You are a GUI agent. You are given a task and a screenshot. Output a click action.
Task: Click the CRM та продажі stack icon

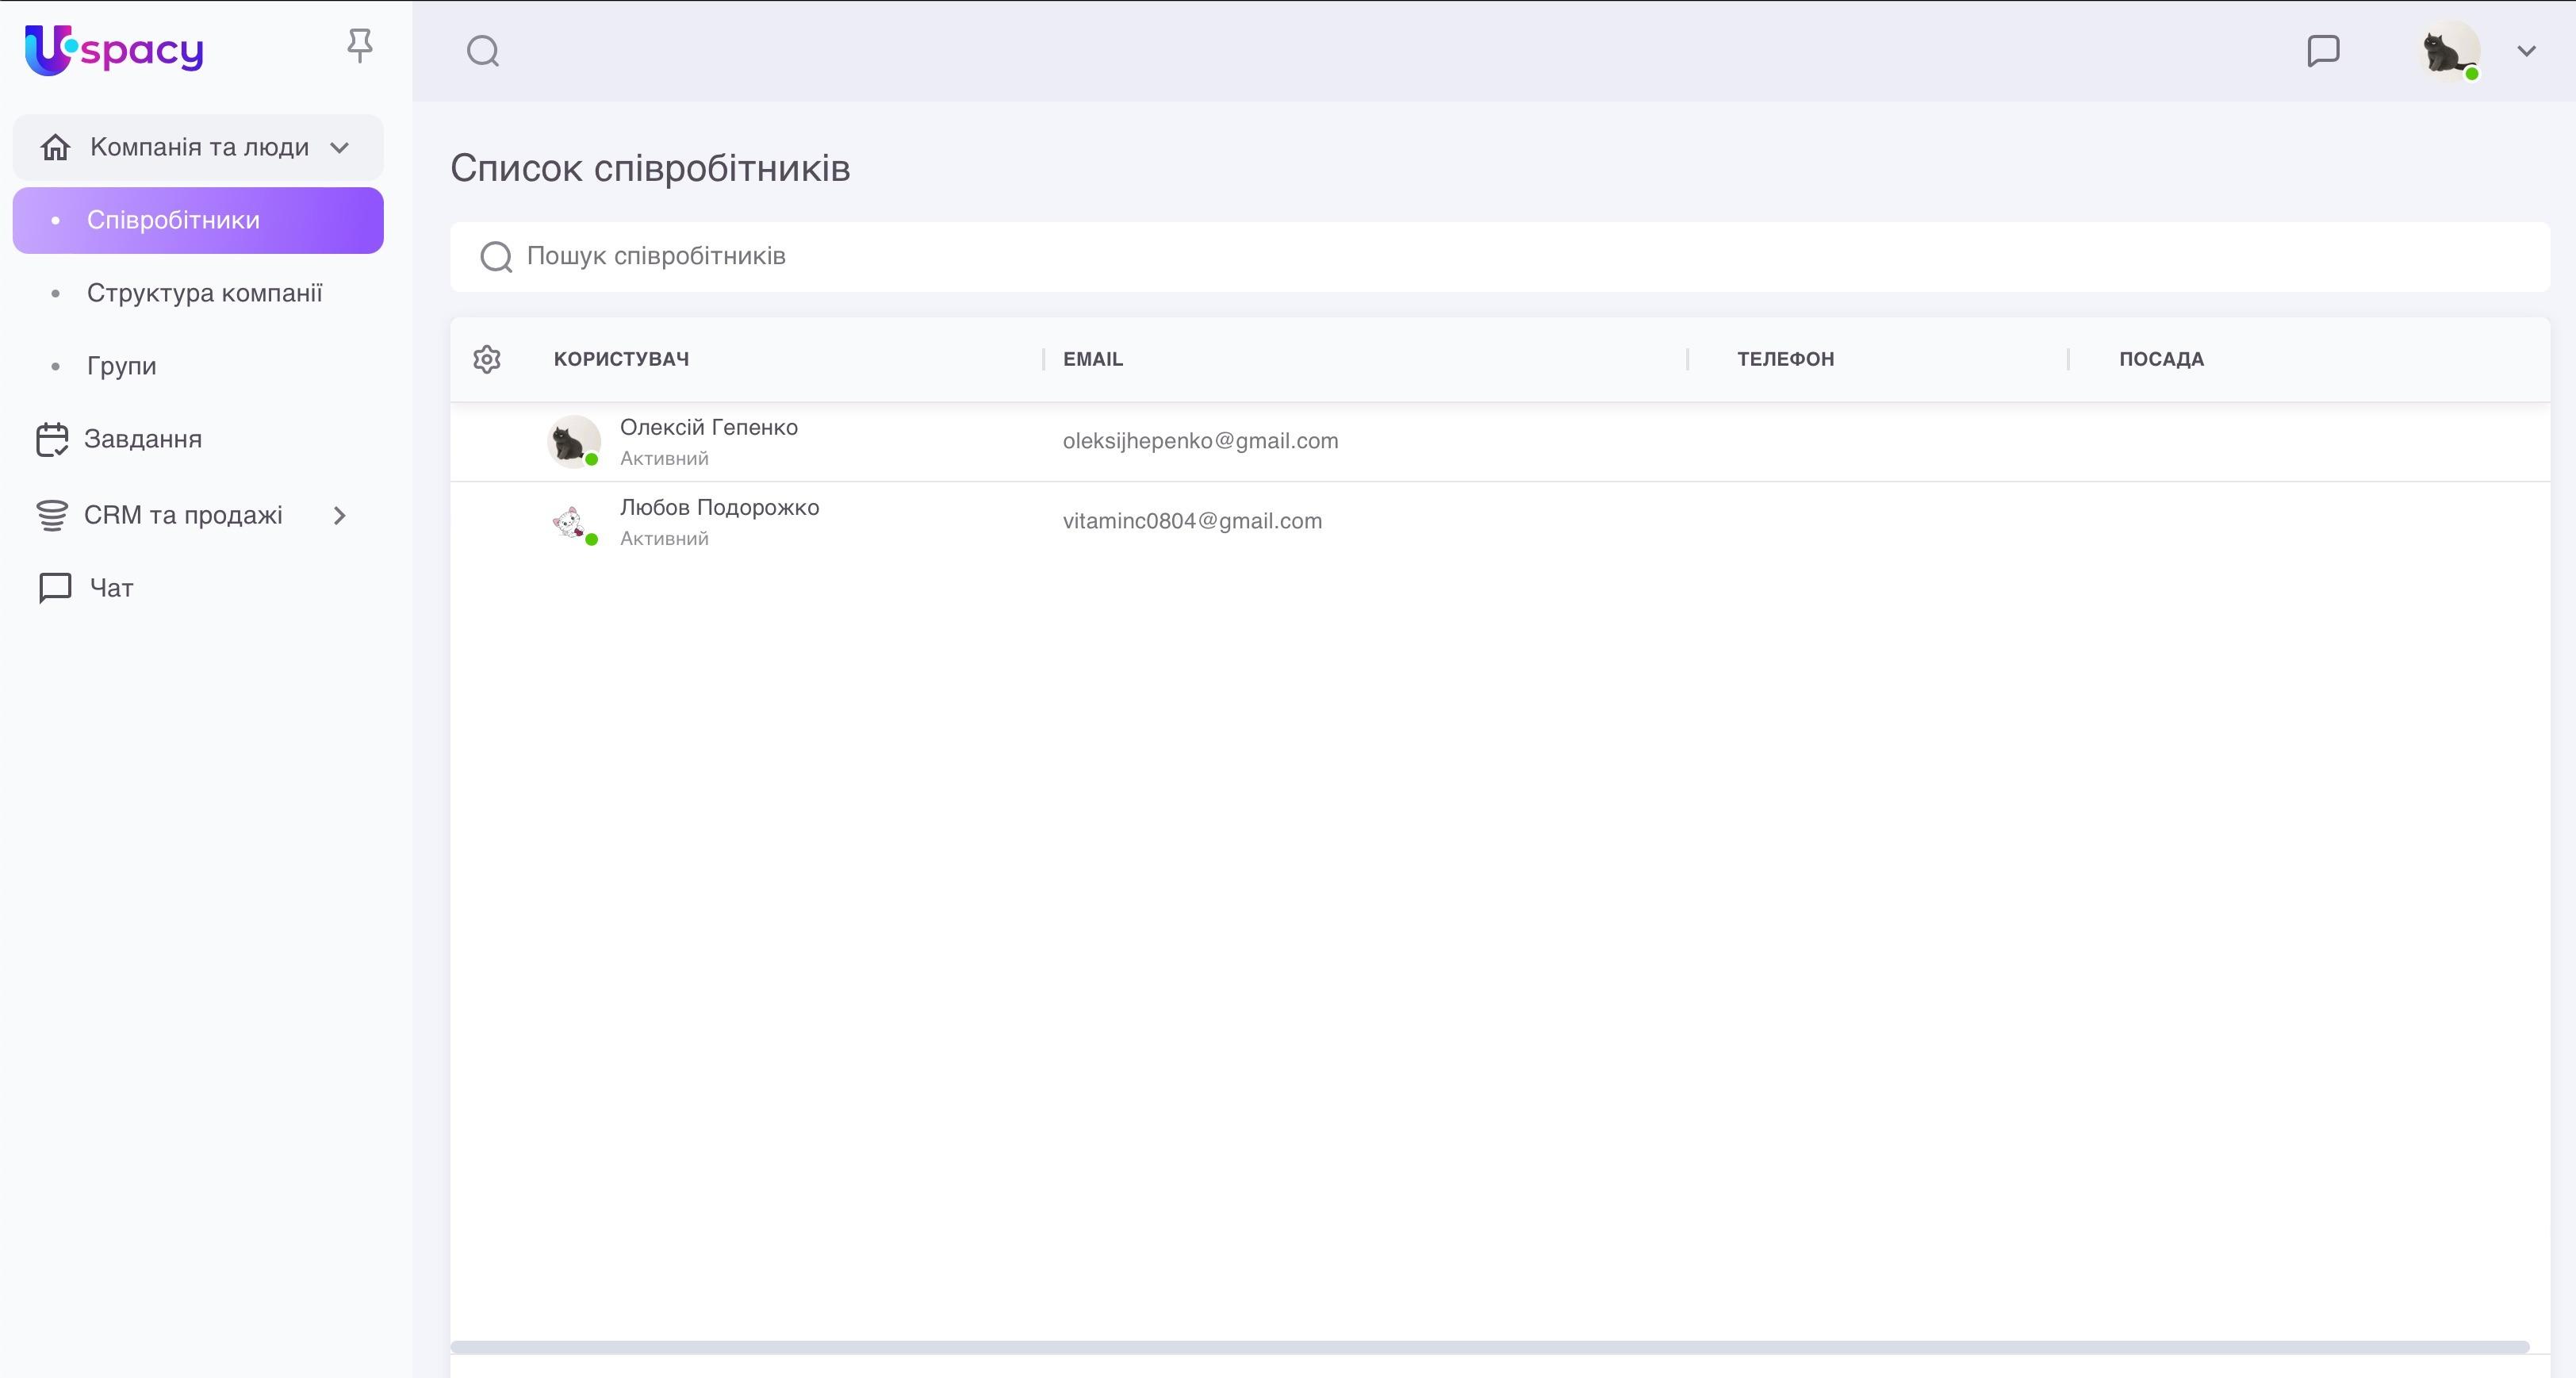coord(52,516)
